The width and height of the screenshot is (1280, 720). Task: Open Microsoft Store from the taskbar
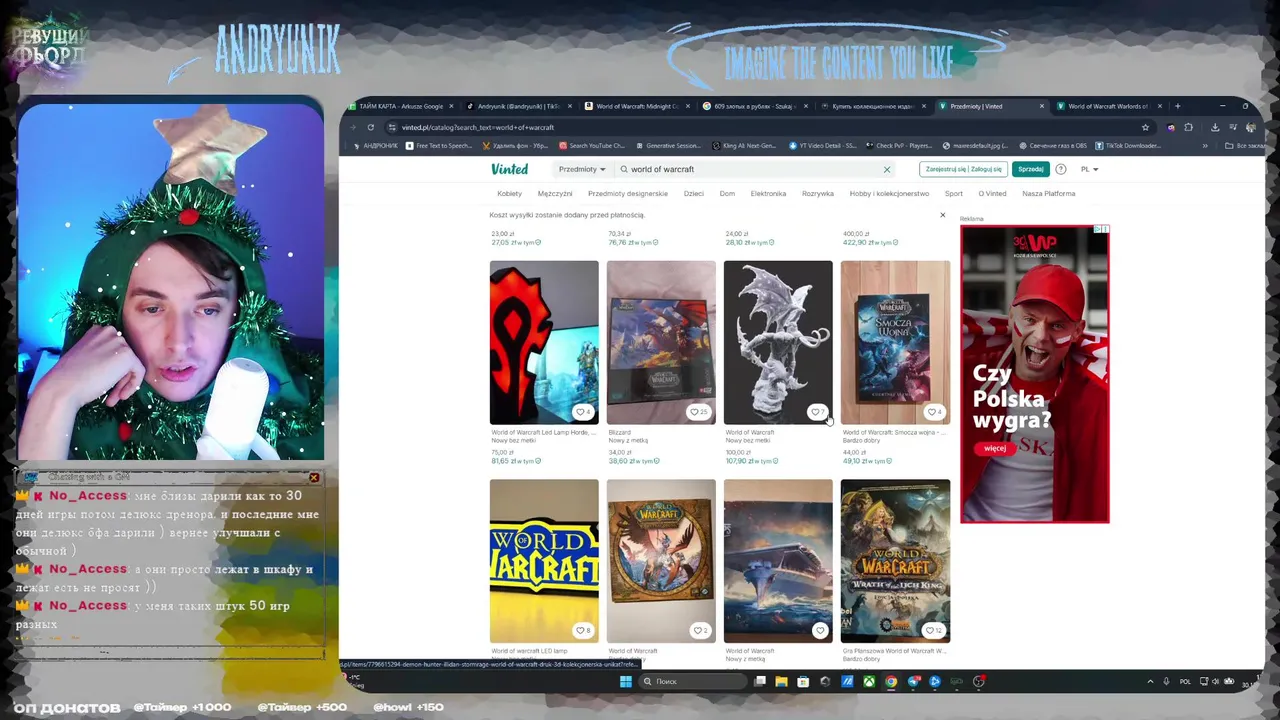click(x=803, y=681)
